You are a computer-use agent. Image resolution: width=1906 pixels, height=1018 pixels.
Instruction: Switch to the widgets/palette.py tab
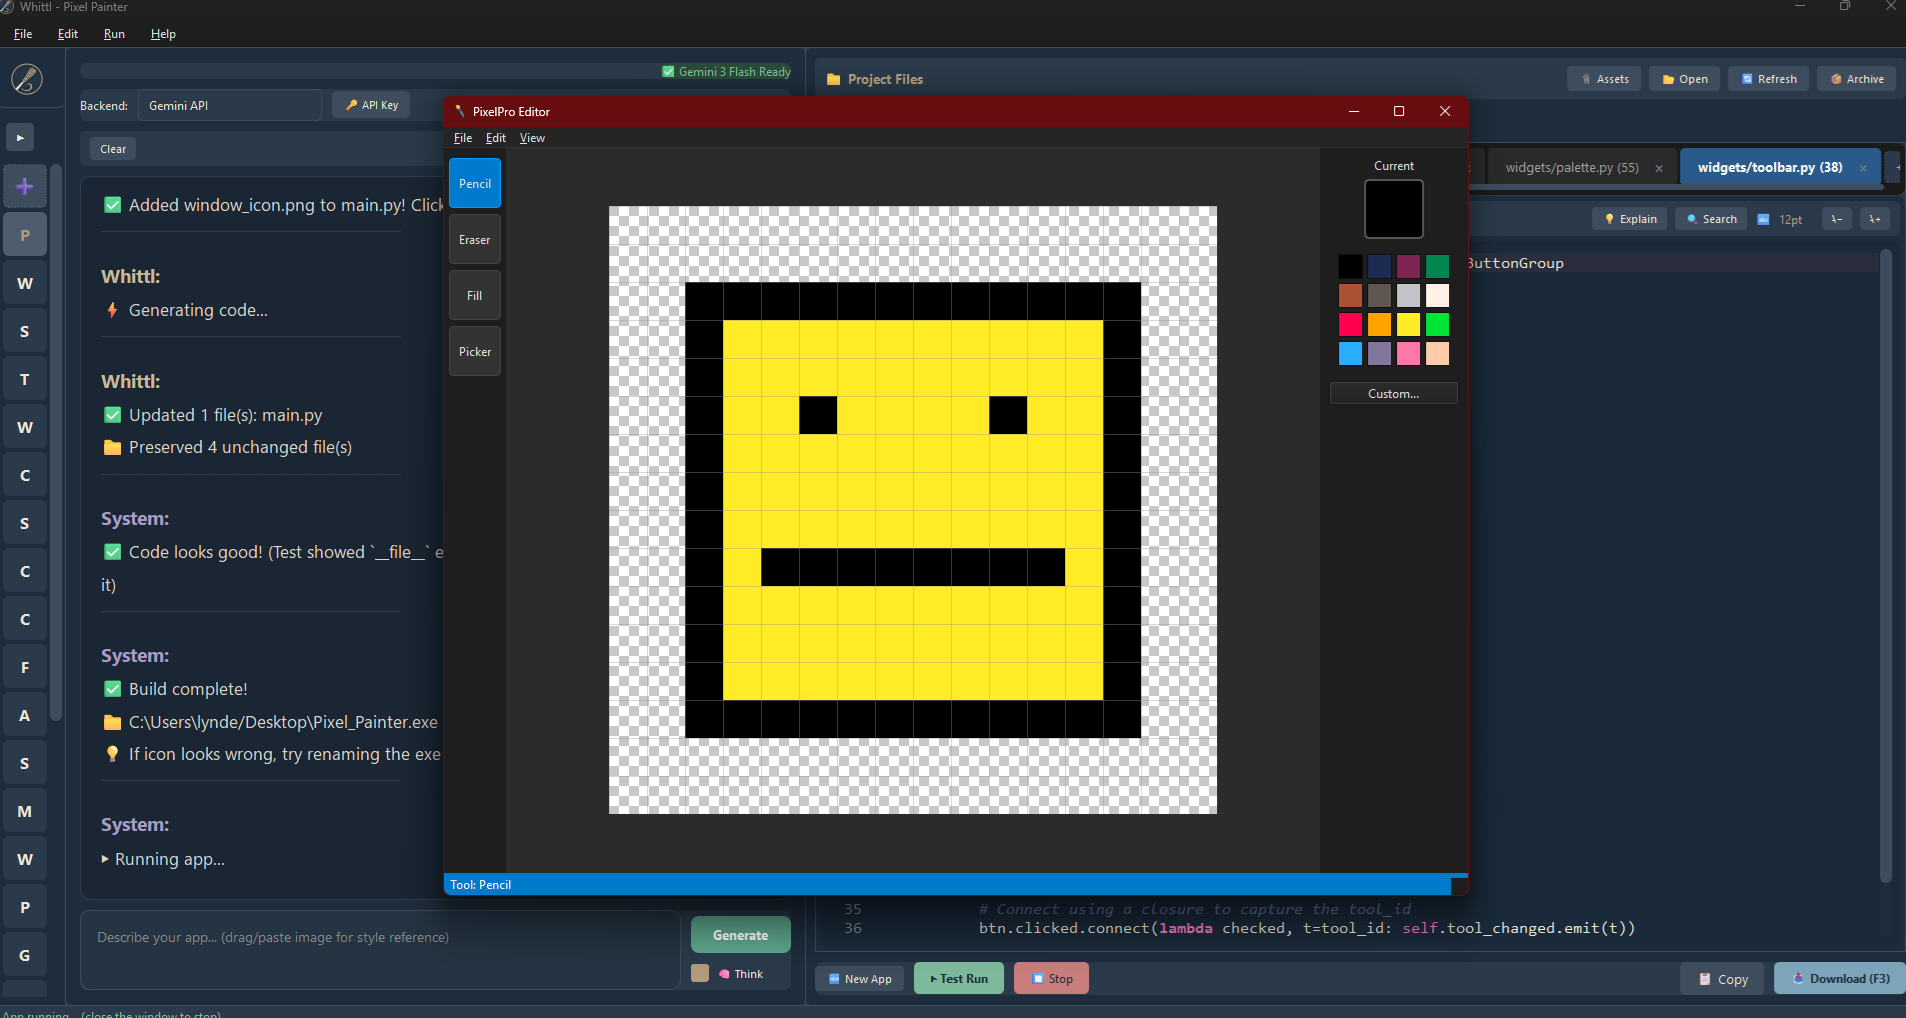click(1571, 168)
